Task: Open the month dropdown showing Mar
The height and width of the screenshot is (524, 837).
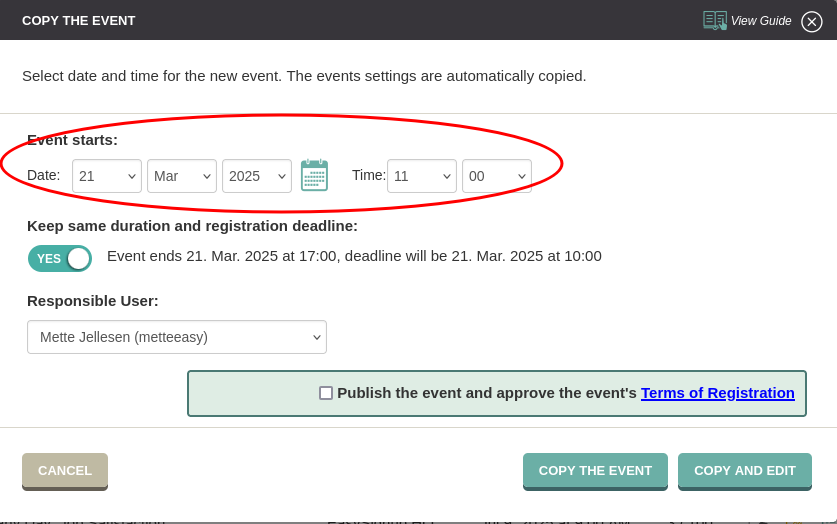Action: click(182, 176)
